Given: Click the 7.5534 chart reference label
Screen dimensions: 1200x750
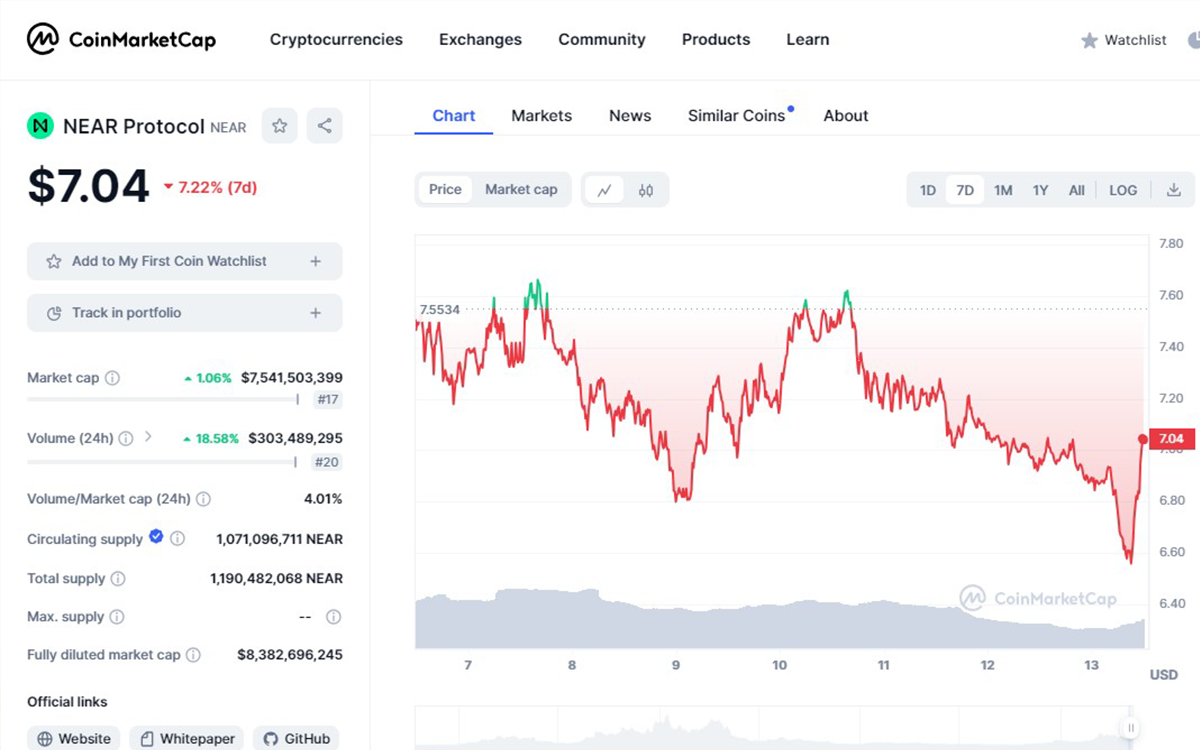Looking at the screenshot, I should 440,309.
